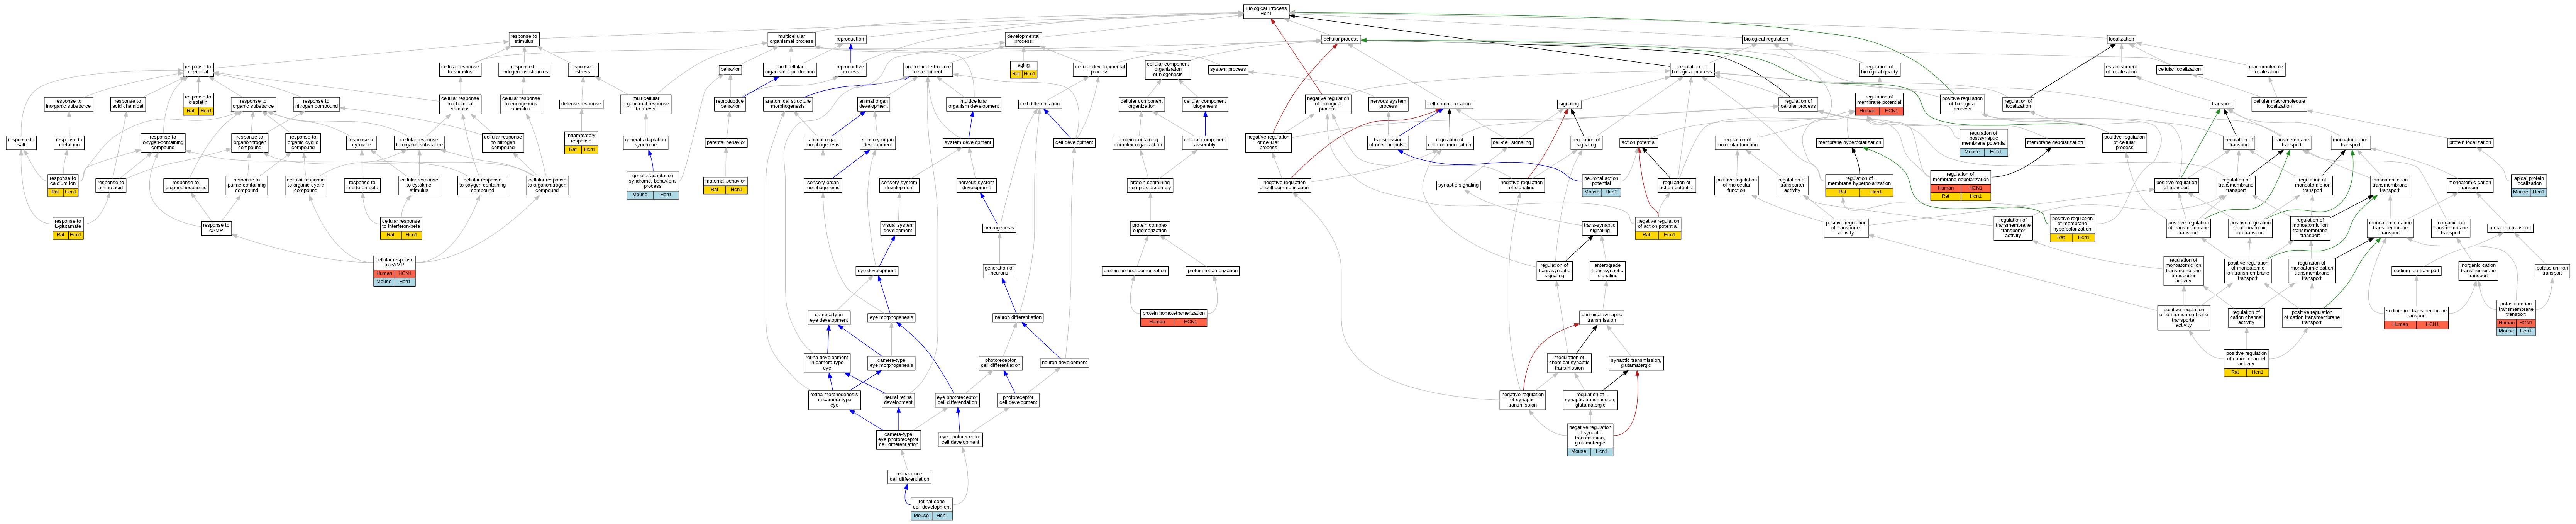Select the 'response to L-glutamate' node label
This screenshot has width=2576, height=524.
tap(68, 224)
